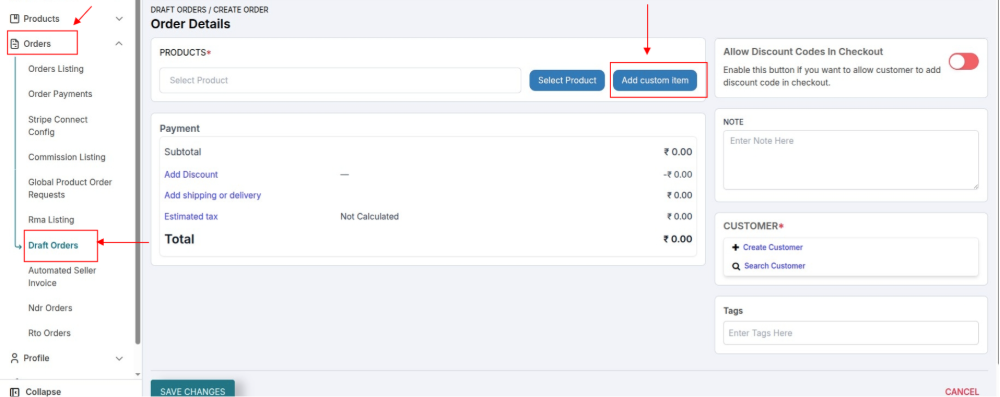Click the Collapse sidebar panel icon
The width and height of the screenshot is (1000, 397).
[x=15, y=392]
